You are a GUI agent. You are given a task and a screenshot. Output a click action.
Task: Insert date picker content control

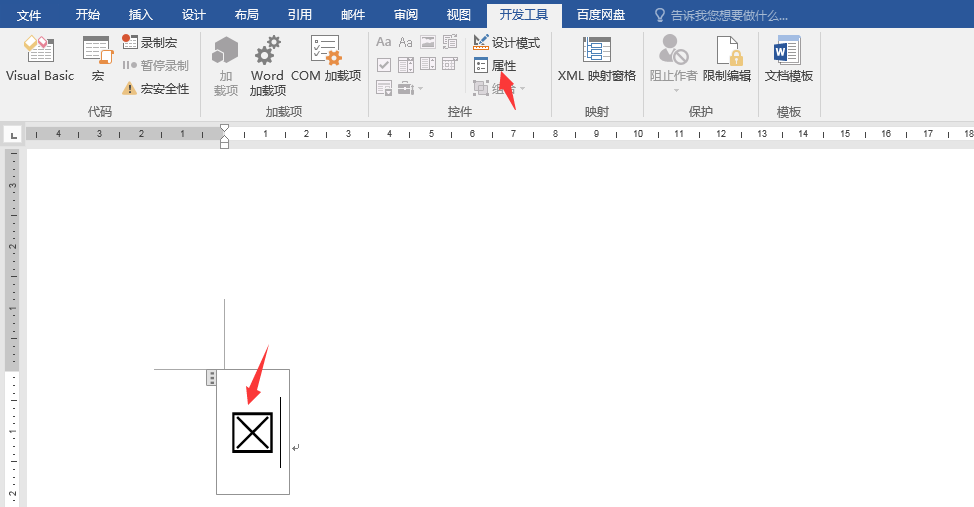click(x=450, y=65)
